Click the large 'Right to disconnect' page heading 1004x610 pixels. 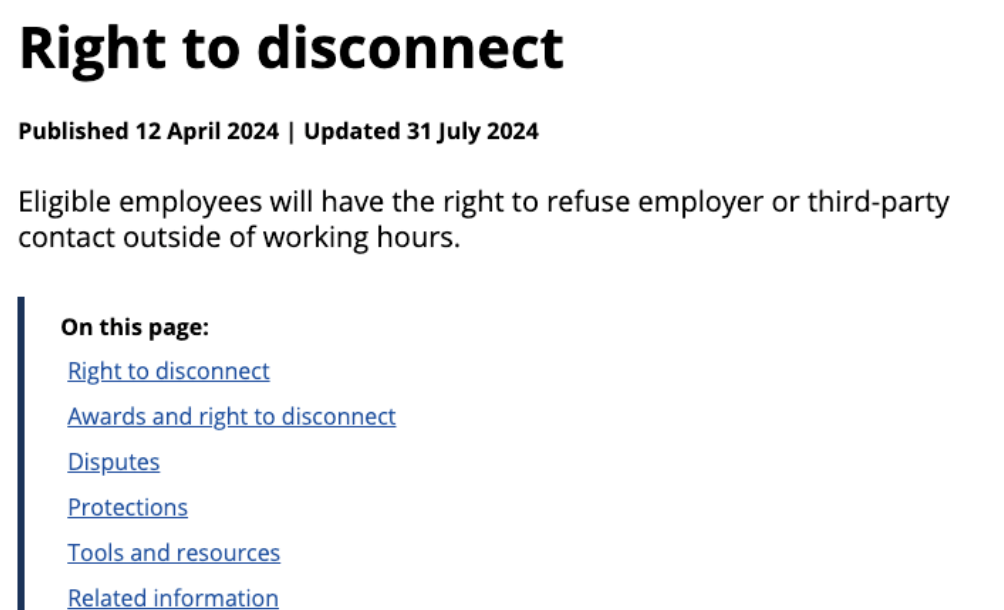point(291,49)
